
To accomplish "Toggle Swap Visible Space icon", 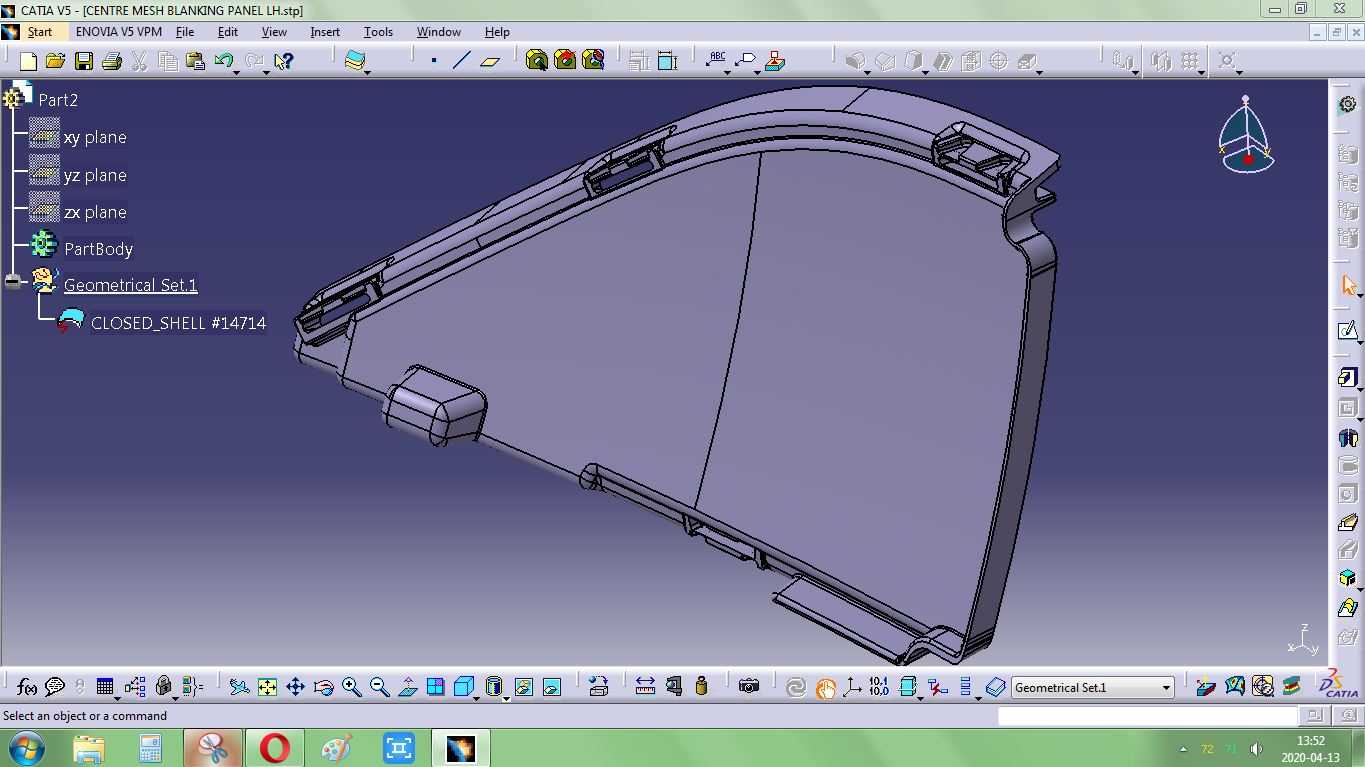I will tap(551, 687).
